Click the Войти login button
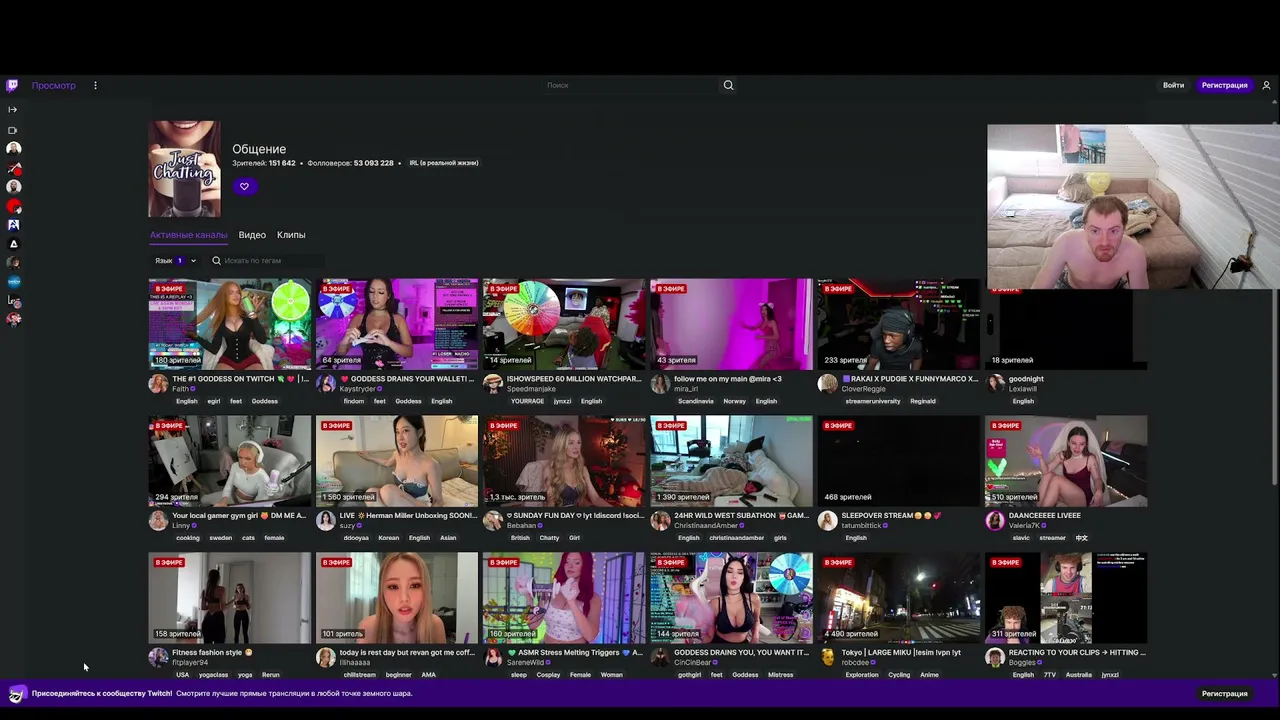This screenshot has height=720, width=1280. pos(1173,85)
